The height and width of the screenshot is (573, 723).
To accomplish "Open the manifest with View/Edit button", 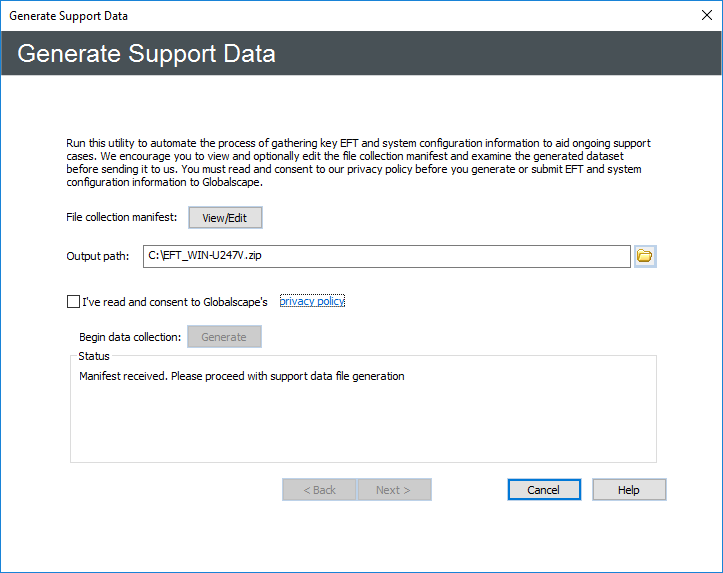I will (x=225, y=217).
